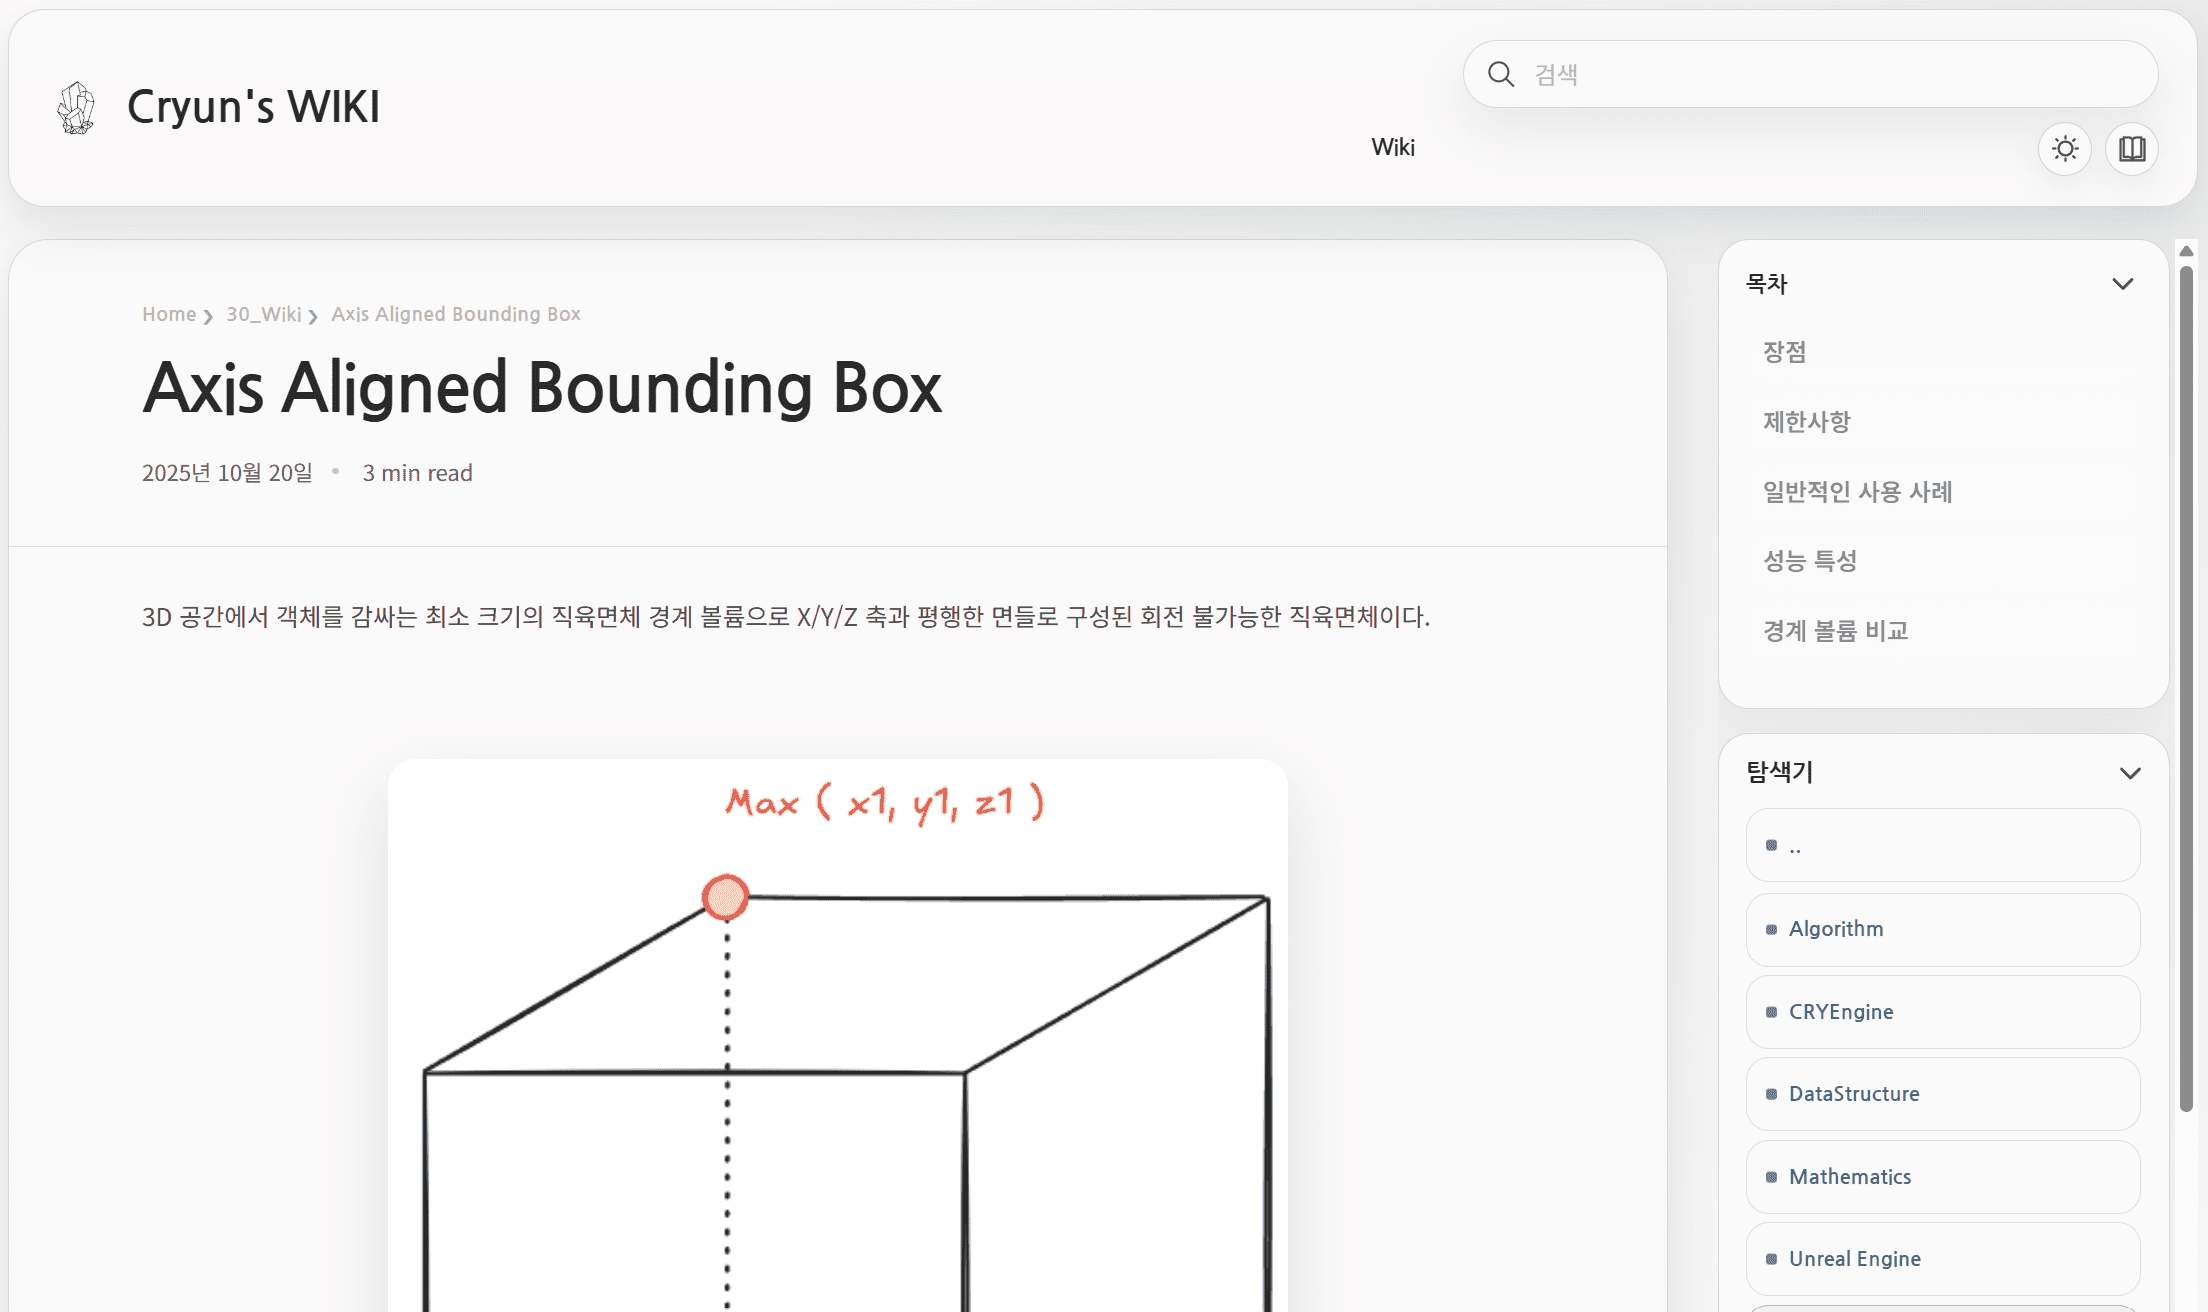Open the Wiki navigation link
The image size is (2208, 1312).
1393,147
